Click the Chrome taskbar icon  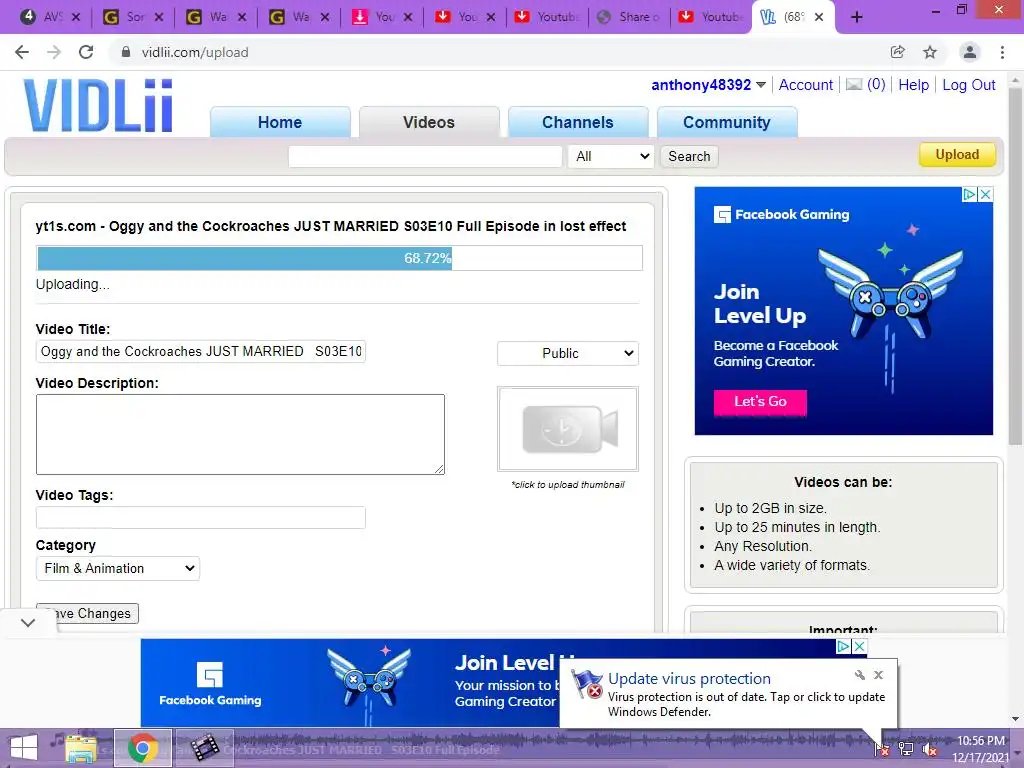coord(142,748)
